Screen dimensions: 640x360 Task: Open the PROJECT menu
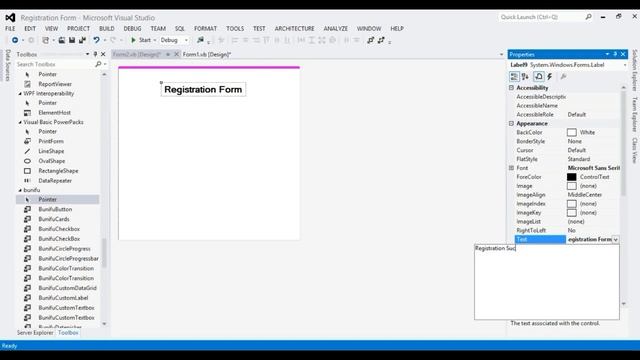click(78, 29)
